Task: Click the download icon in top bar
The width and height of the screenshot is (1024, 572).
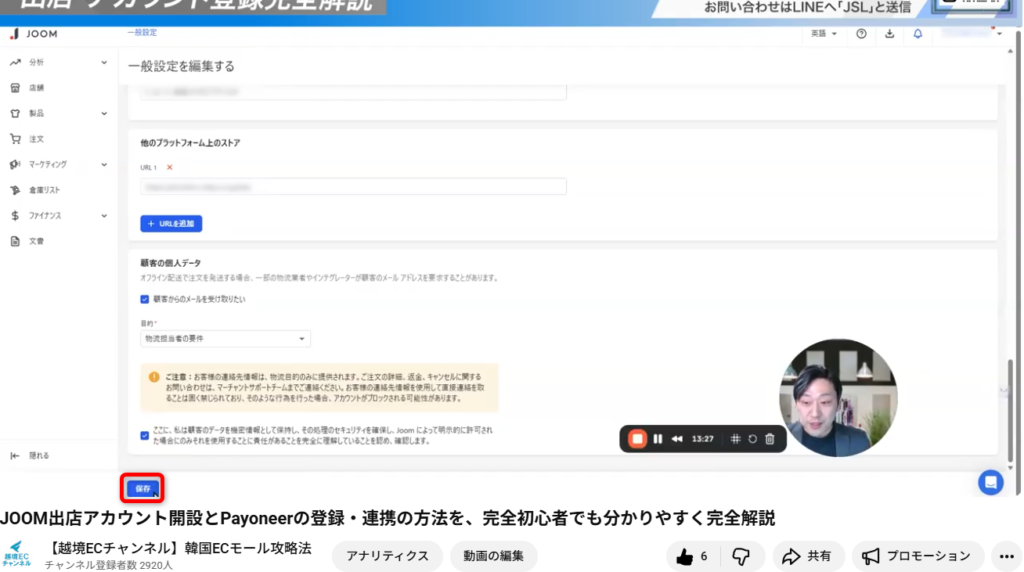Action: 890,33
